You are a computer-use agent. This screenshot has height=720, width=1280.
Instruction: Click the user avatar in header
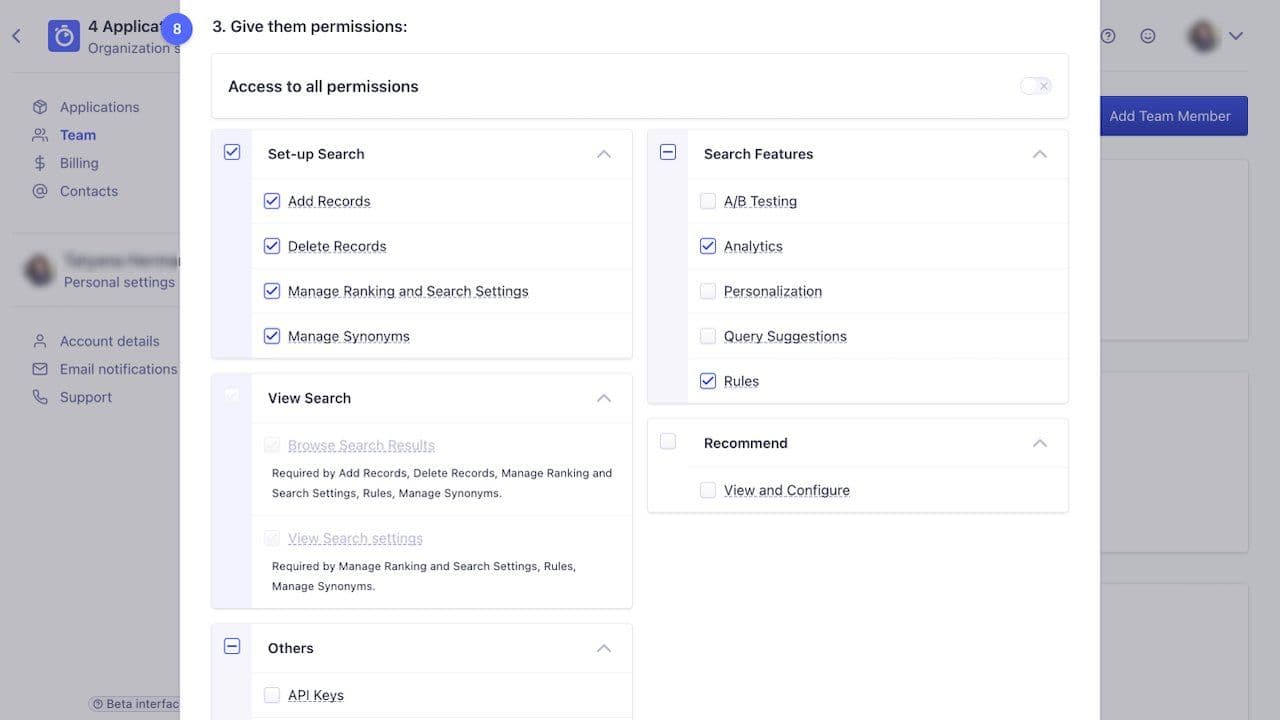tap(1203, 36)
